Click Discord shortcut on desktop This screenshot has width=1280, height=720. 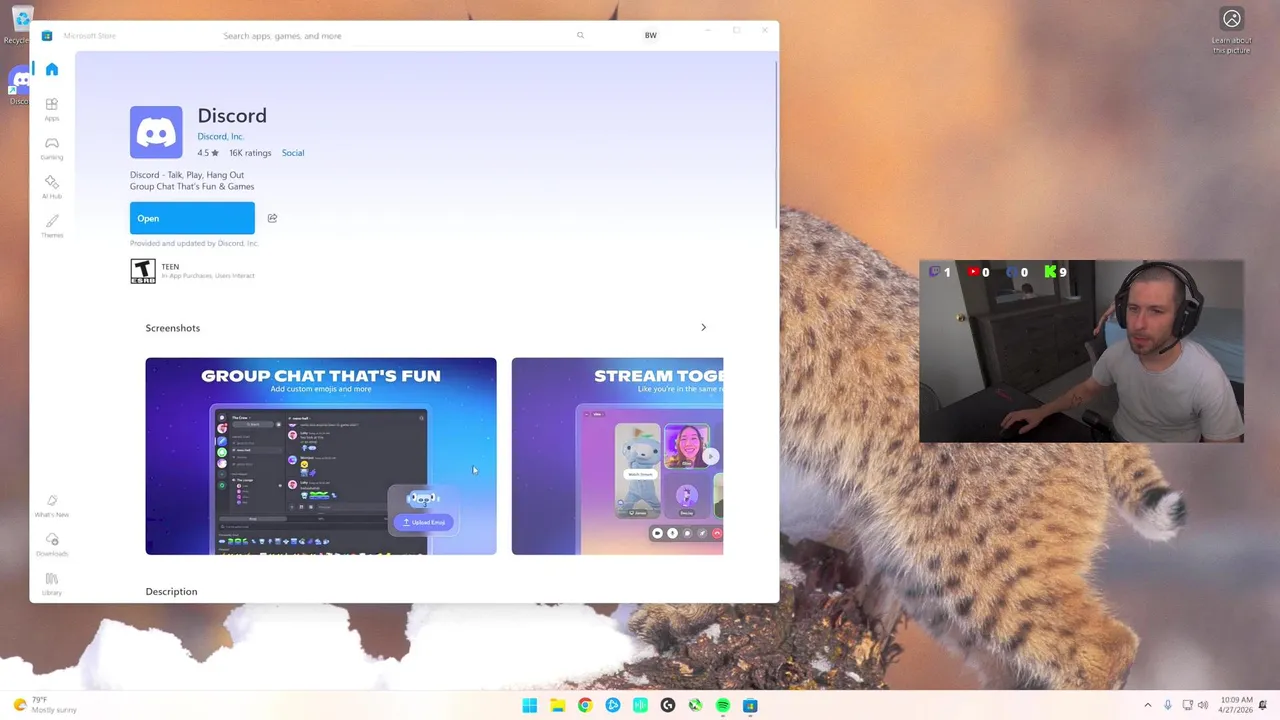19,86
